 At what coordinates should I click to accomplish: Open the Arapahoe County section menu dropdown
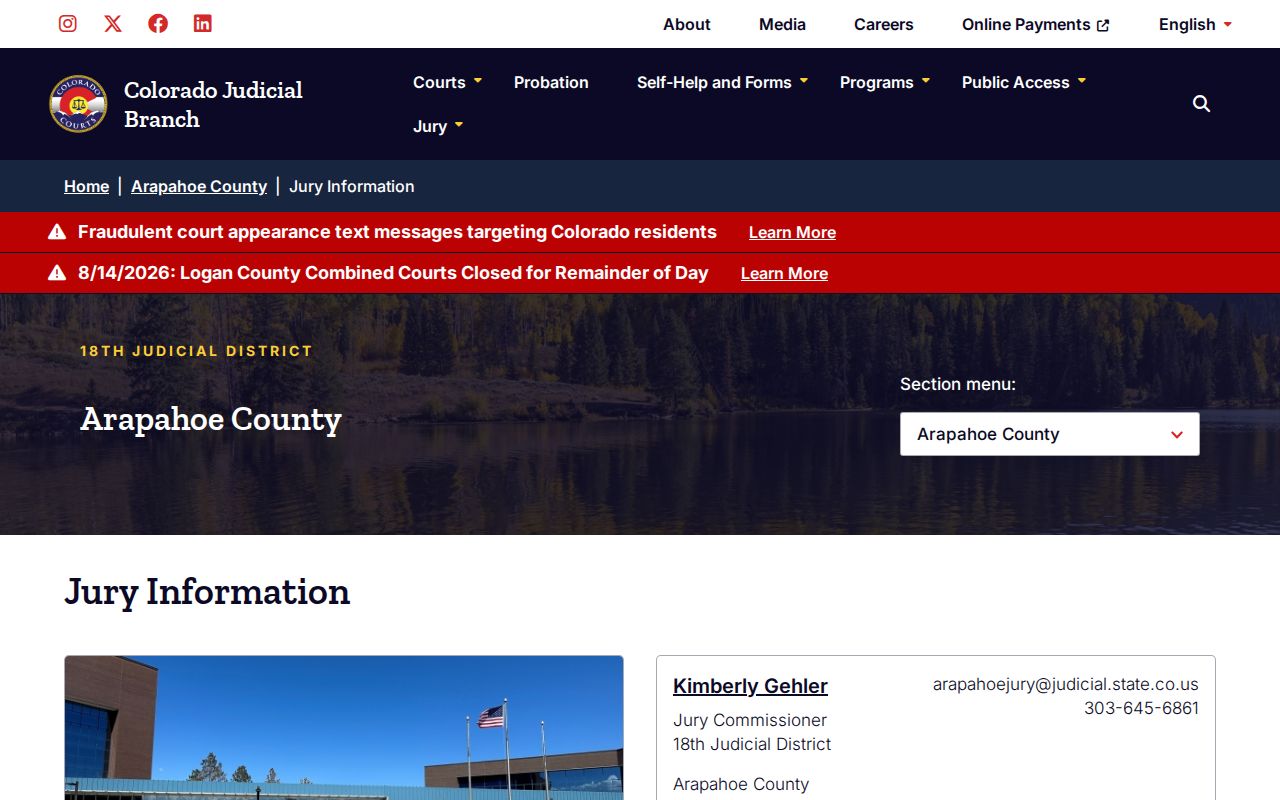coord(1050,434)
